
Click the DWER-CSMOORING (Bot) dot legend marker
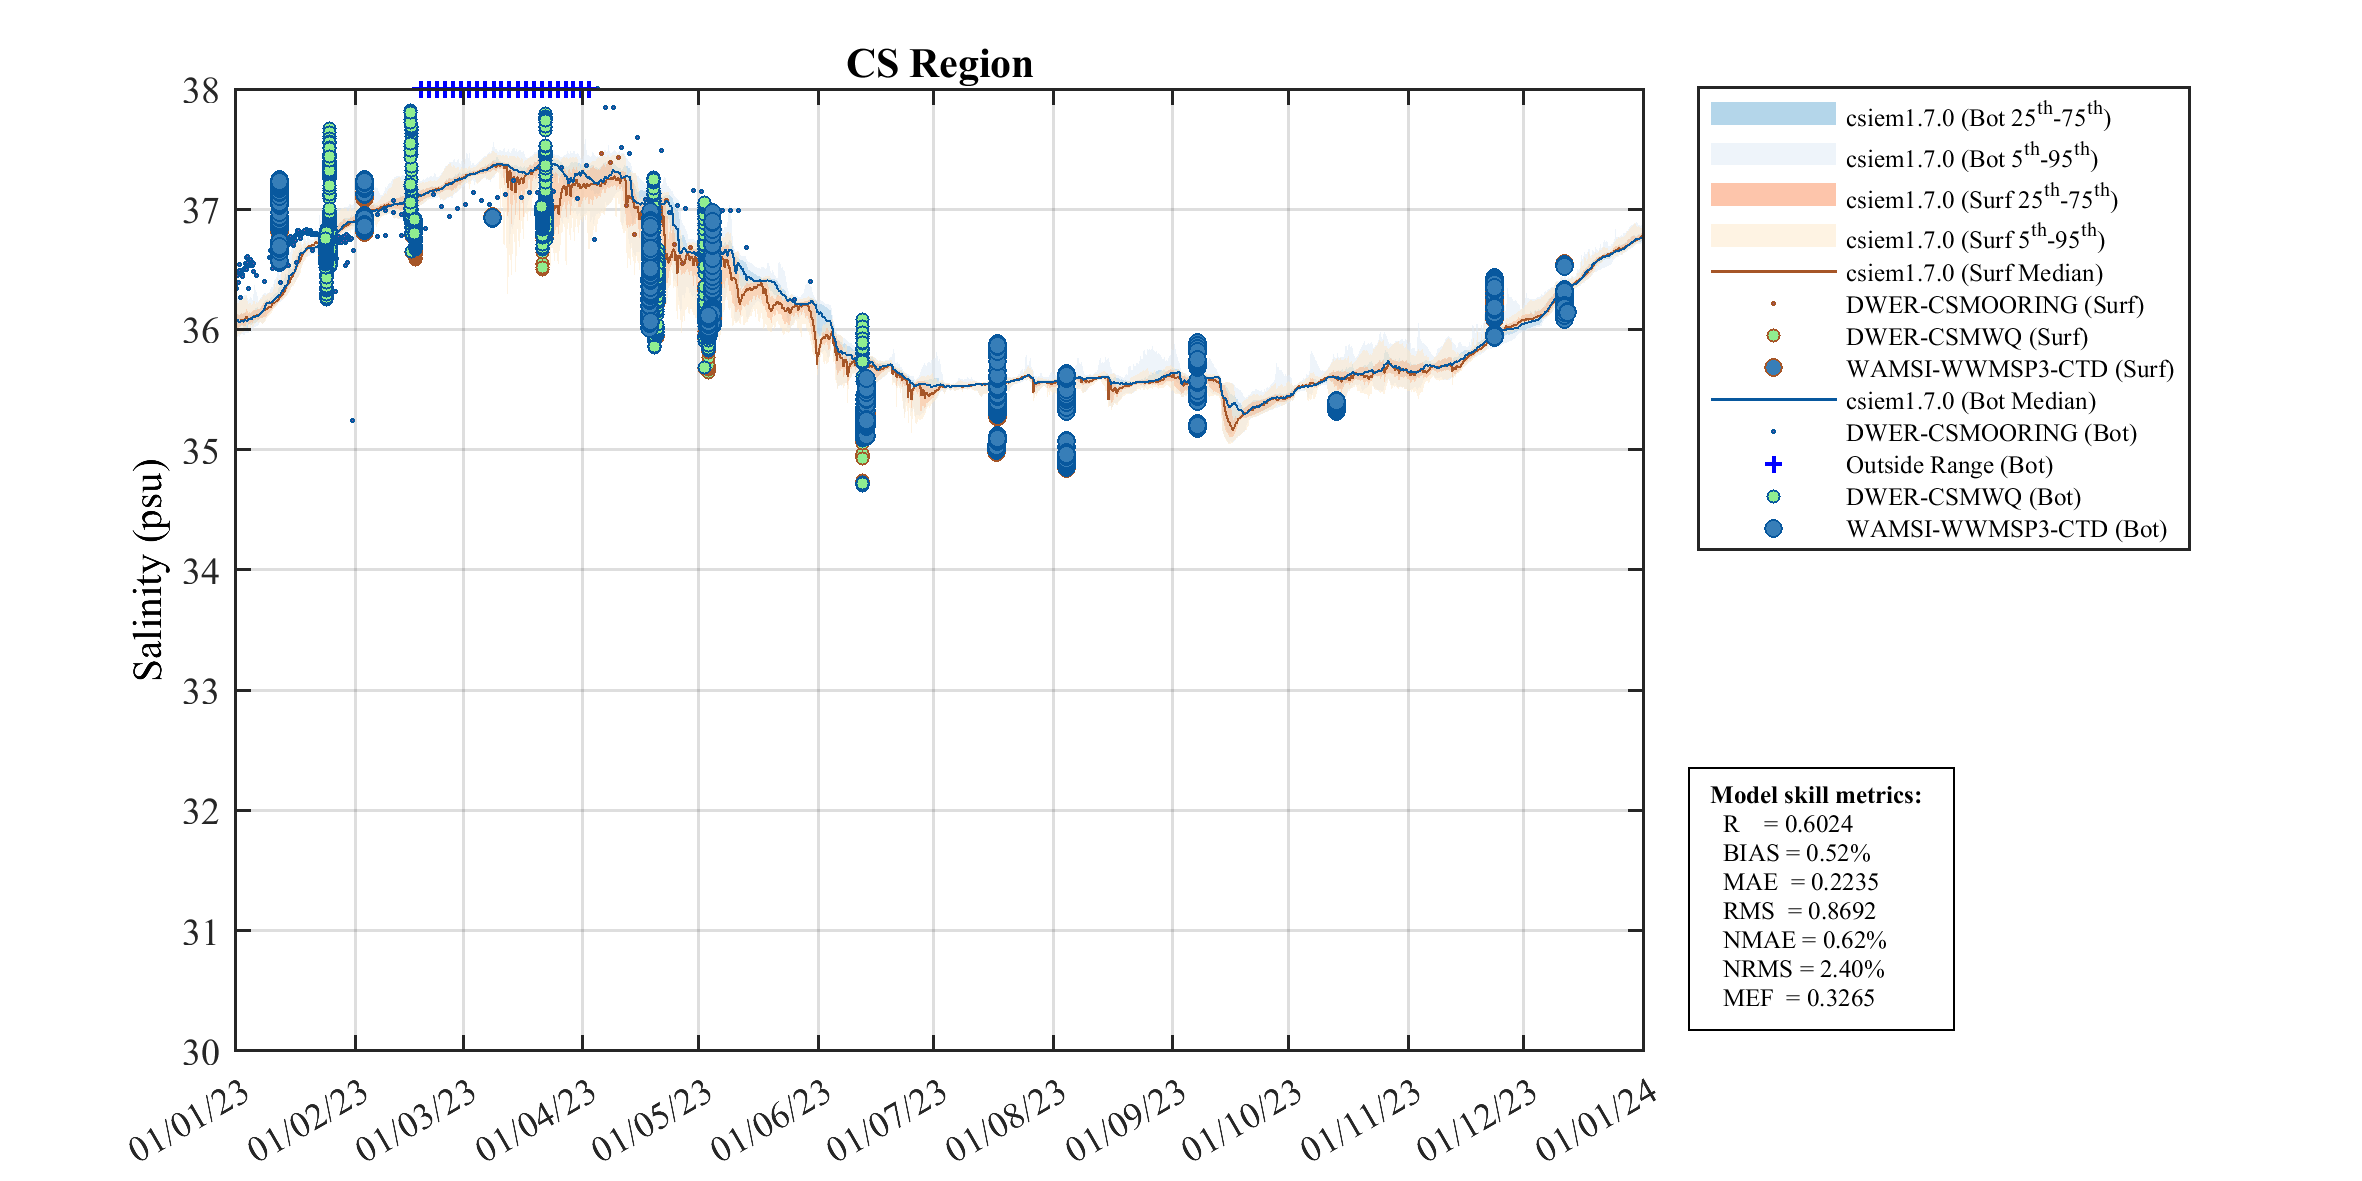(1773, 432)
